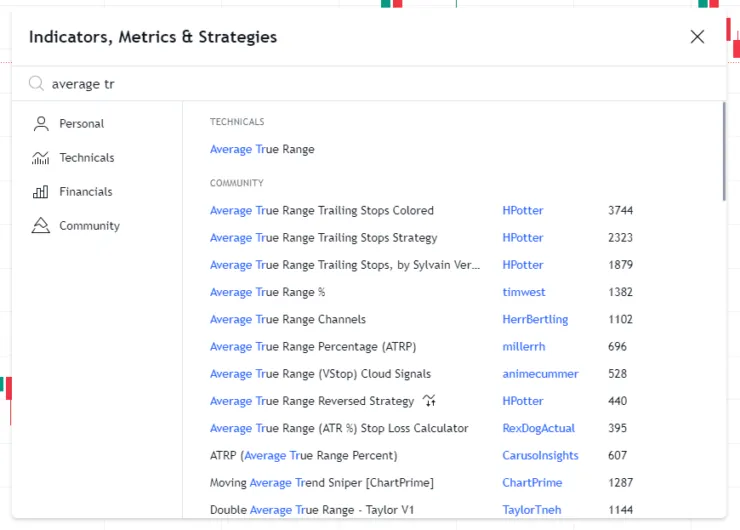740x530 pixels.
Task: Choose Average True Range Channels indicator
Action: [287, 320]
